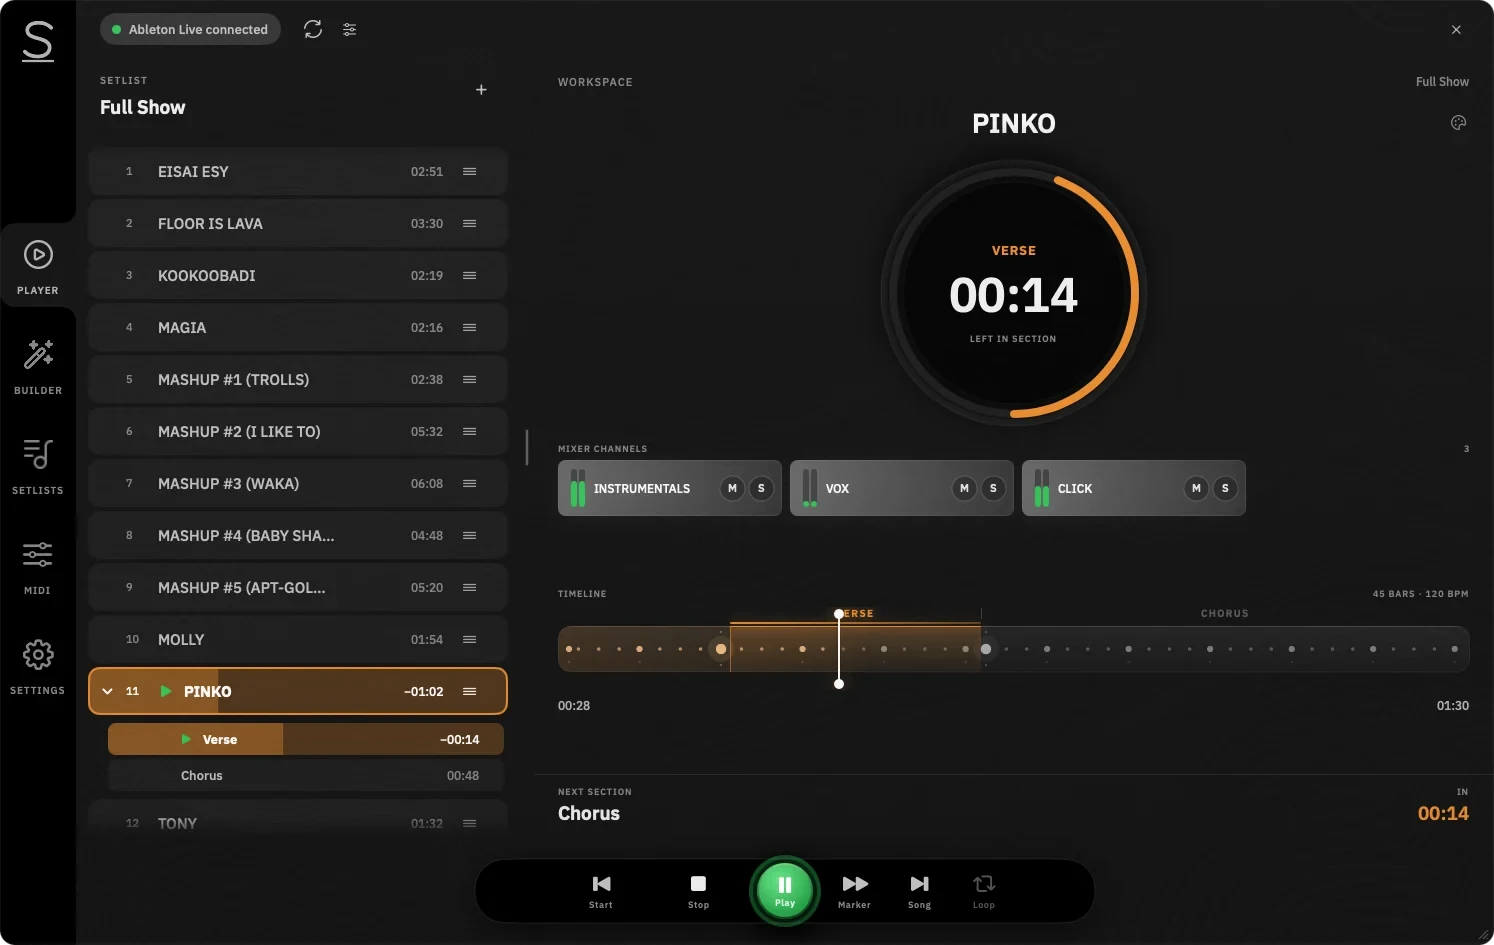The height and width of the screenshot is (945, 1494).
Task: Solo the INSTRUMENTALS channel
Action: pos(761,488)
